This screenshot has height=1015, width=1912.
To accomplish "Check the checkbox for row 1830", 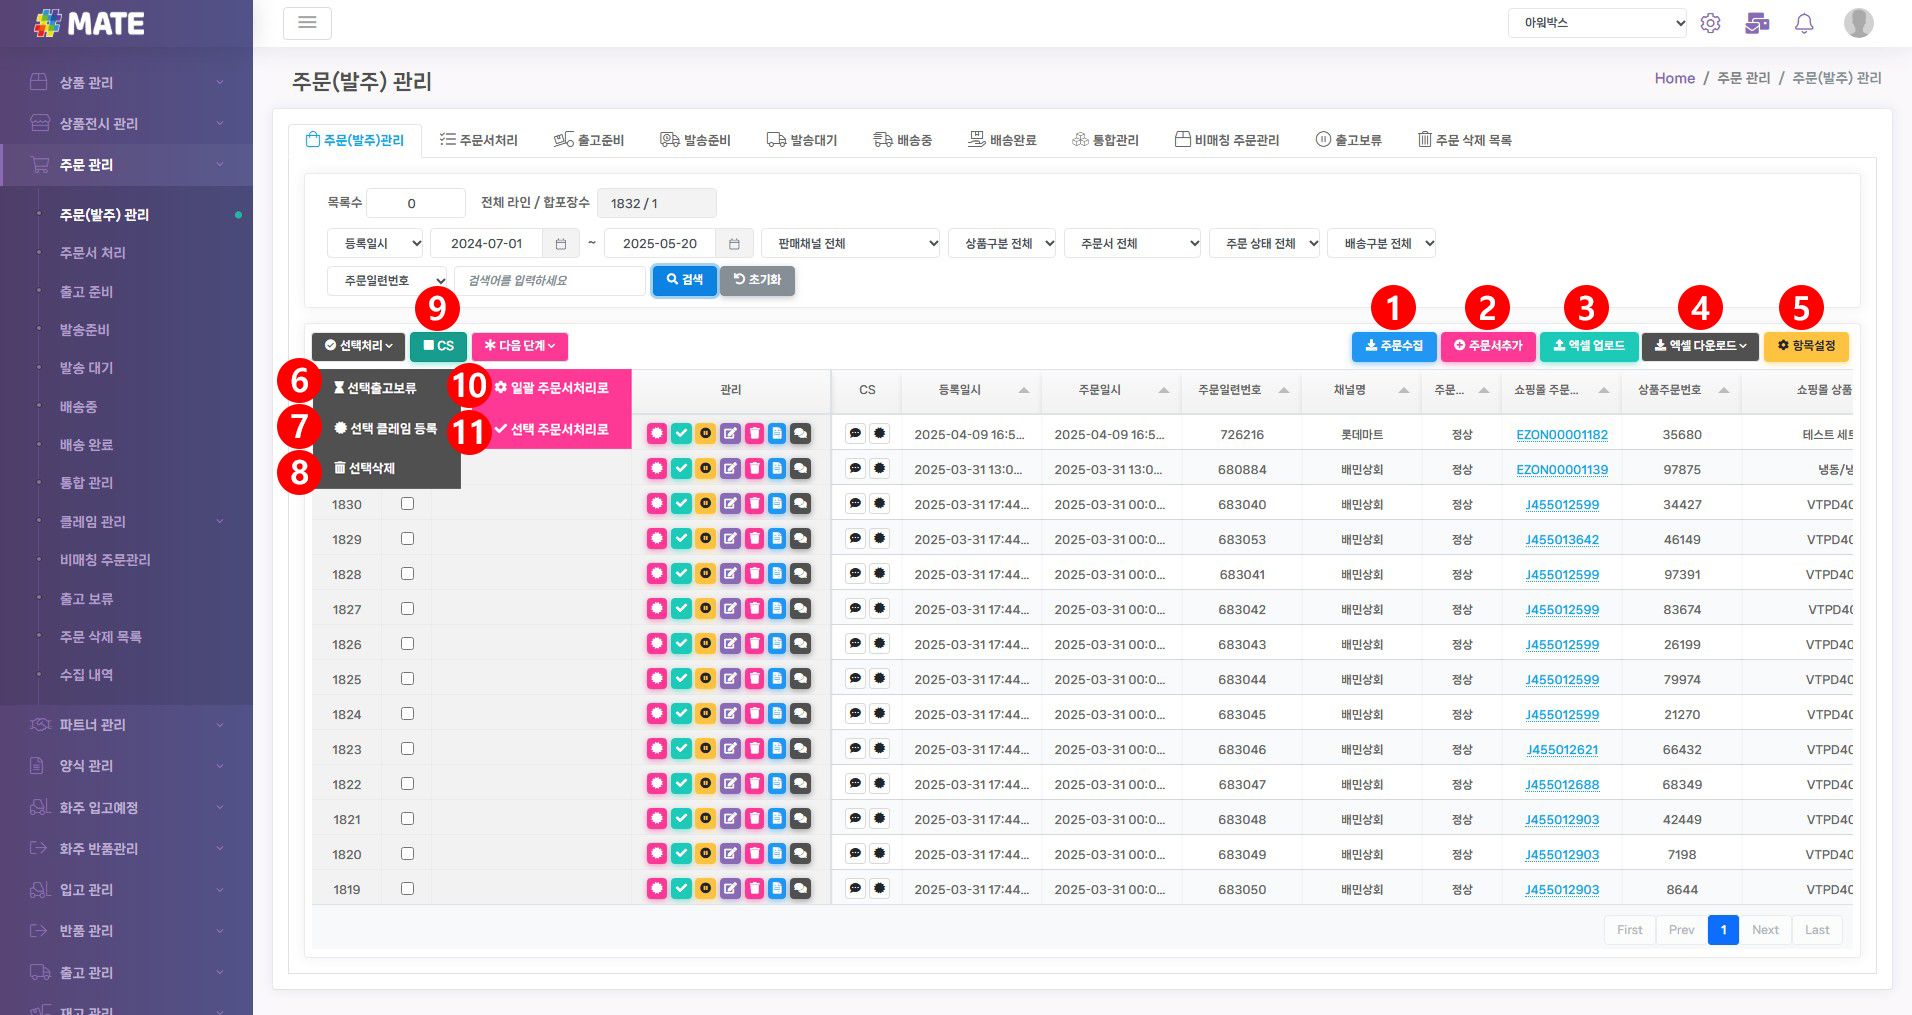I will (407, 503).
